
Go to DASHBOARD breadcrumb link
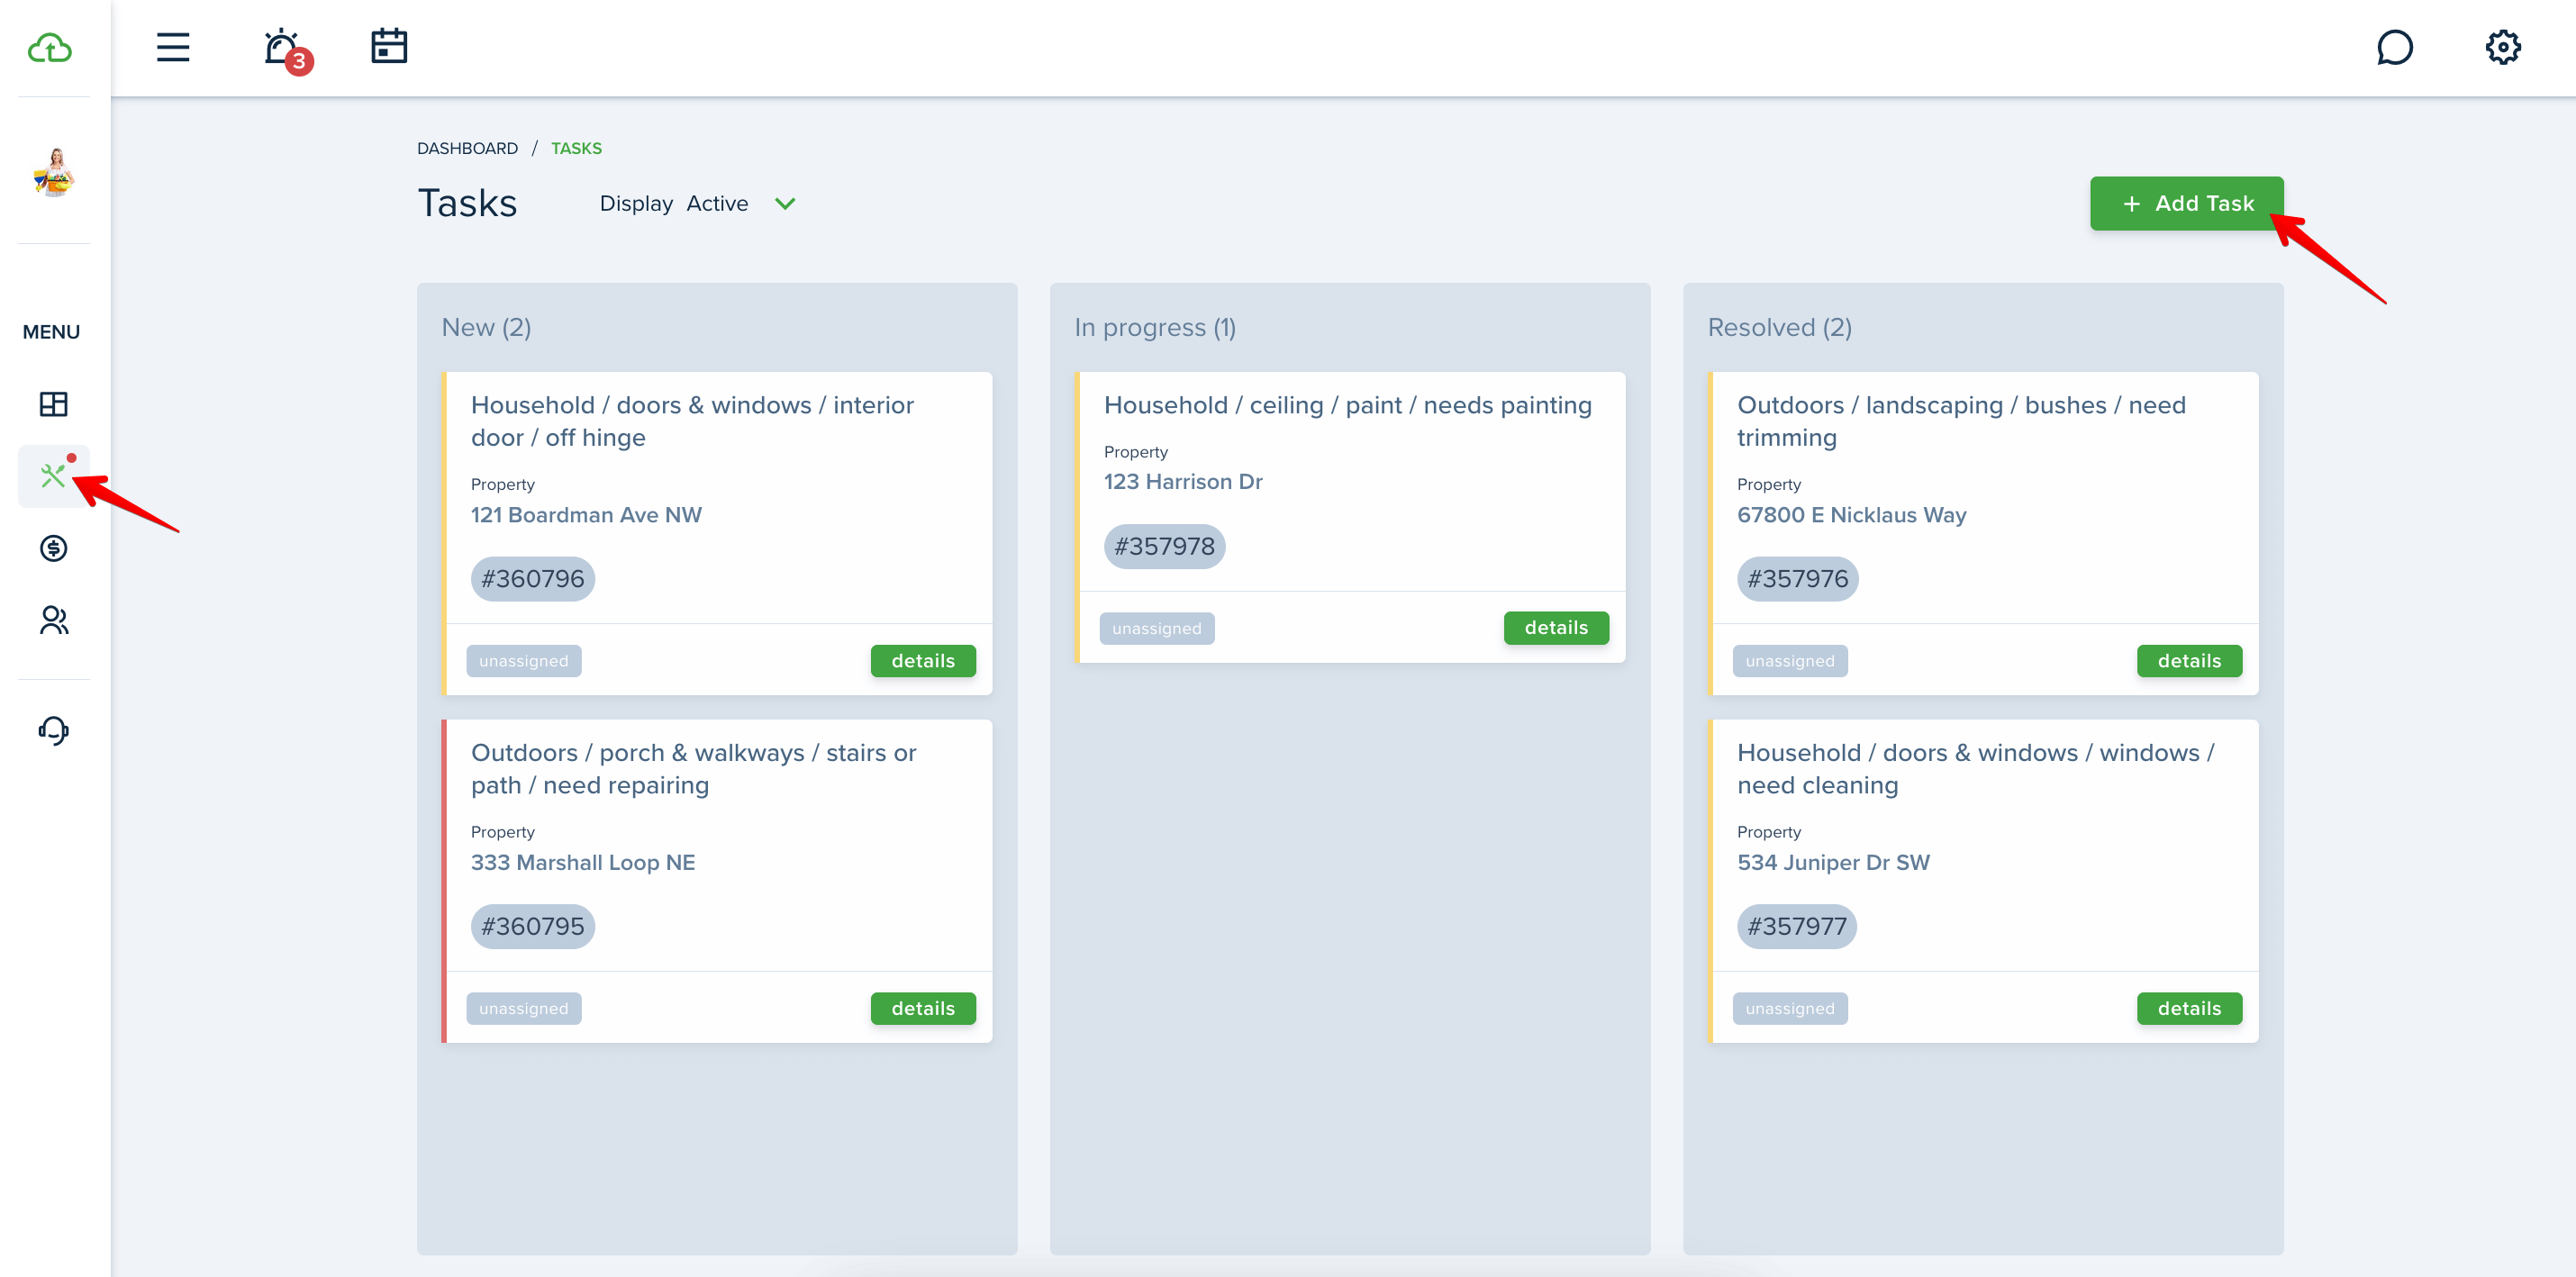[467, 148]
